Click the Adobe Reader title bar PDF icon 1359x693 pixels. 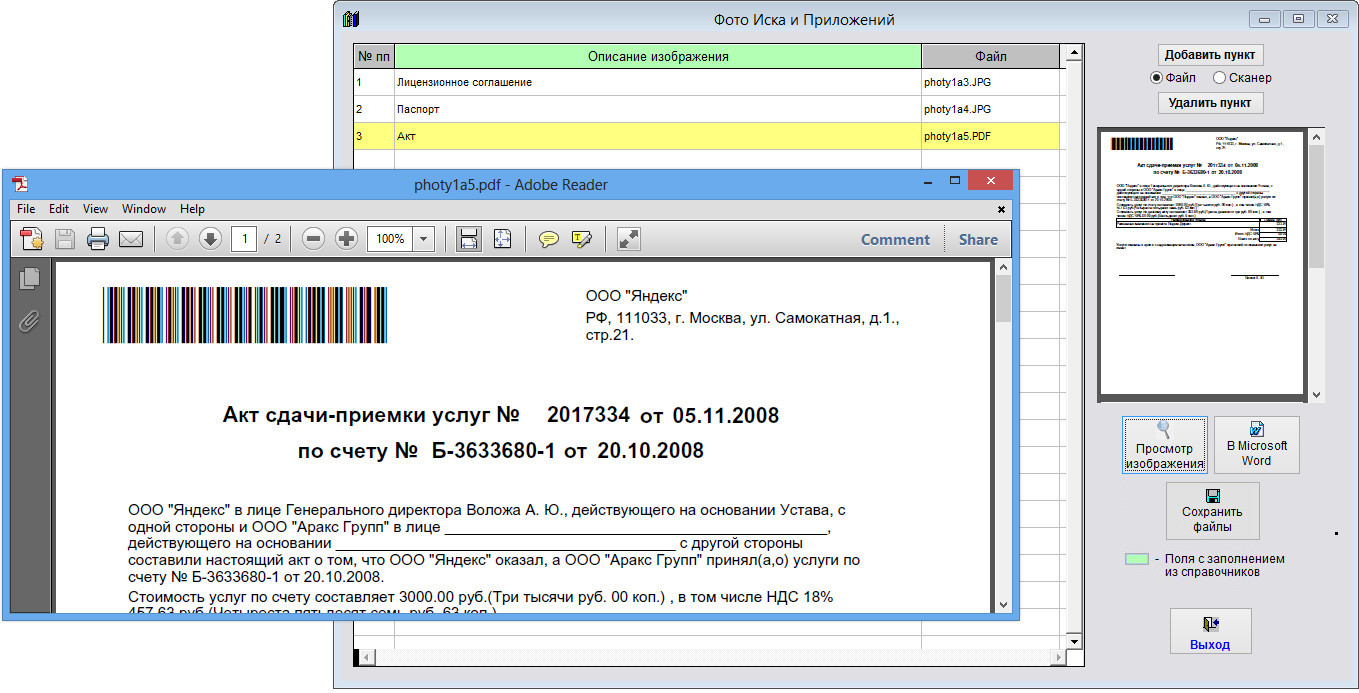tap(19, 183)
